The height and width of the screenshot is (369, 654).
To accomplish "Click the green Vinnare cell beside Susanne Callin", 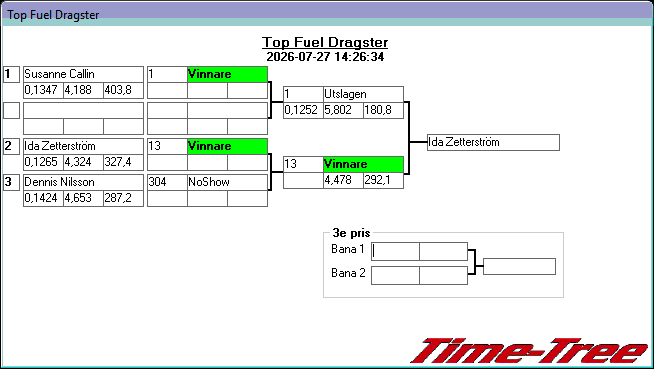I will [227, 74].
